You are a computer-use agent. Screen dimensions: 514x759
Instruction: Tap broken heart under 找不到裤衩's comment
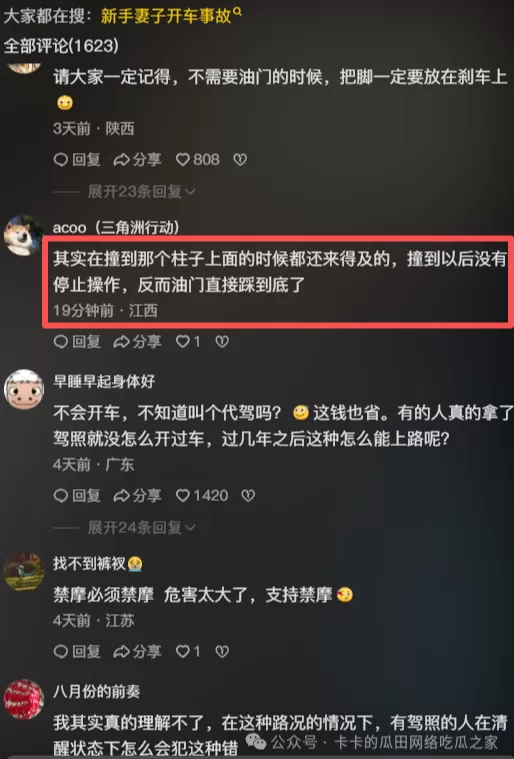click(222, 652)
